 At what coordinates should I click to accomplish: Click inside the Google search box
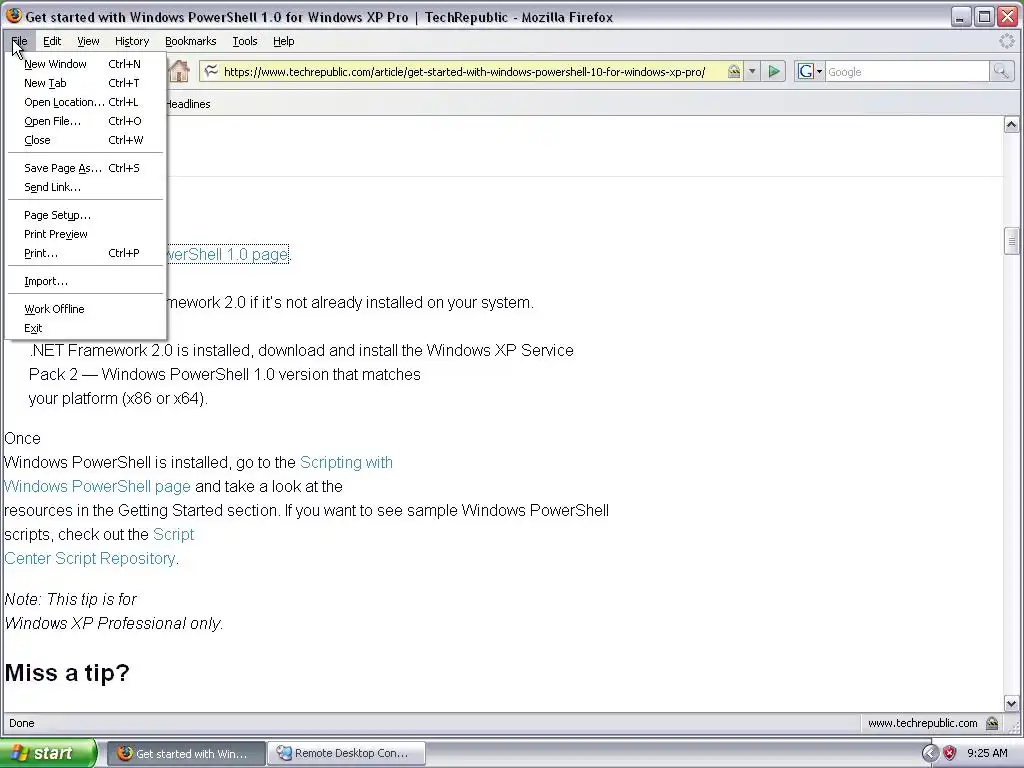click(907, 72)
